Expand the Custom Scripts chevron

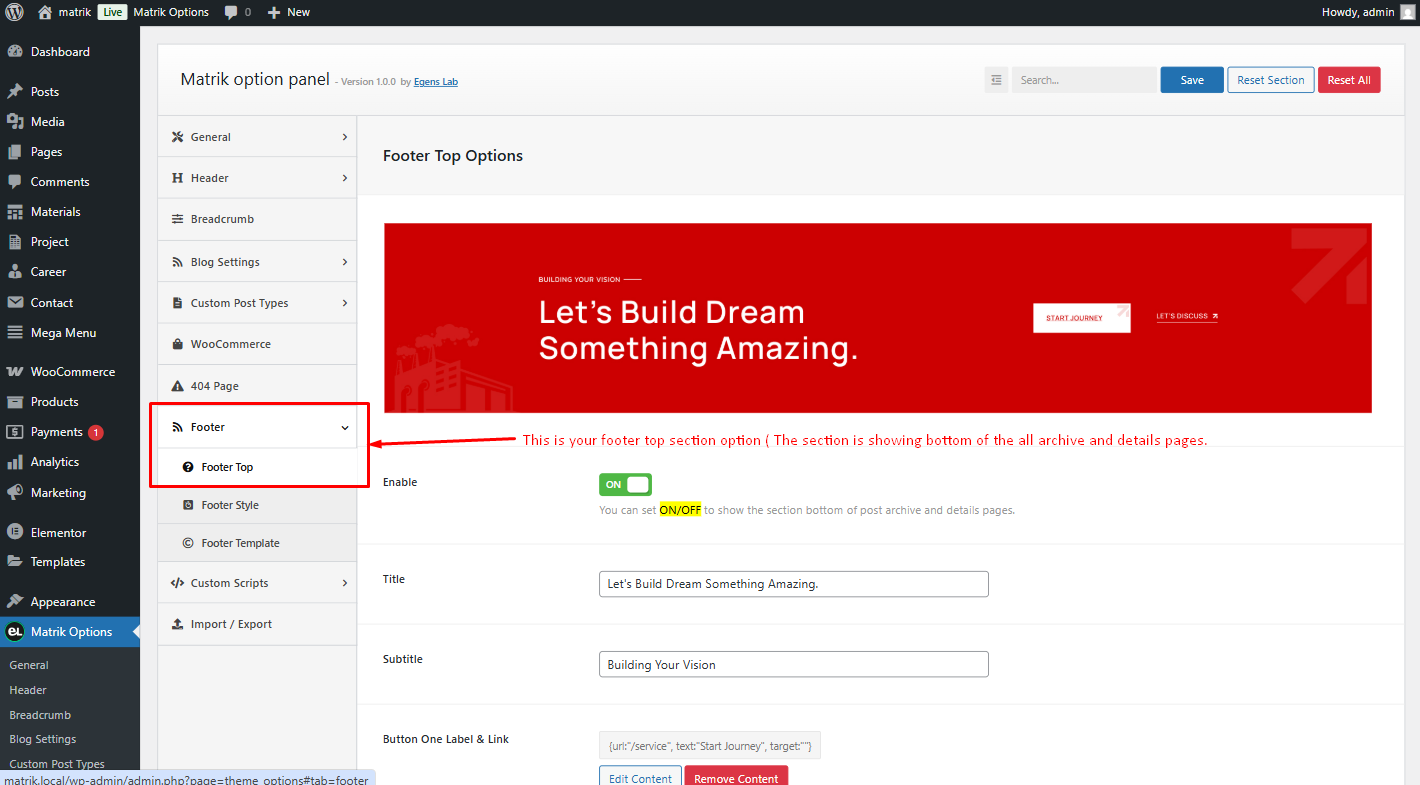[x=345, y=583]
